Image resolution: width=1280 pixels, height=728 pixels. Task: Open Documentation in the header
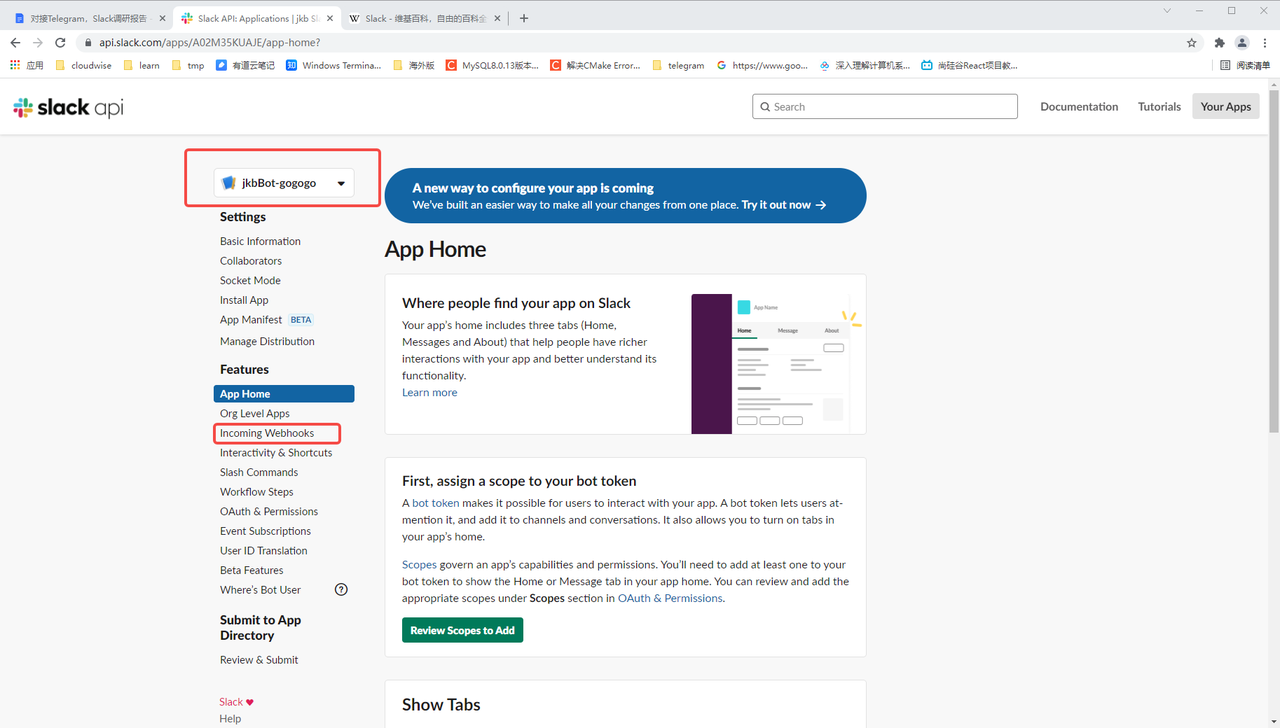coord(1079,107)
